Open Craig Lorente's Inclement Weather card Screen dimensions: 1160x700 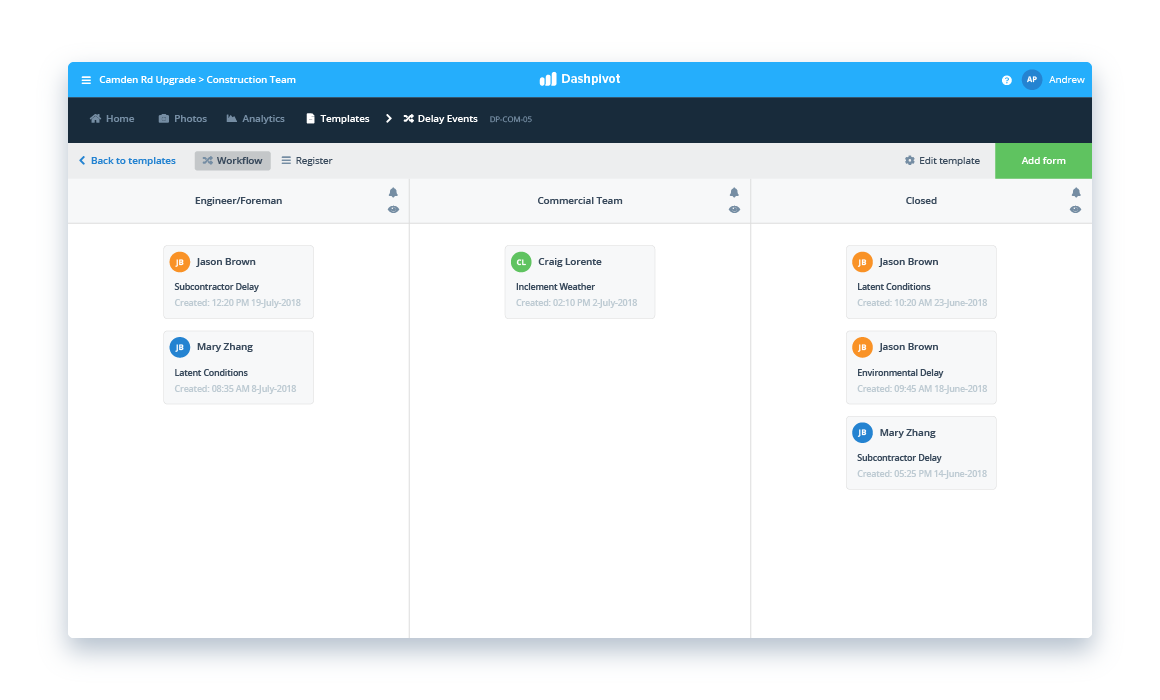[579, 282]
